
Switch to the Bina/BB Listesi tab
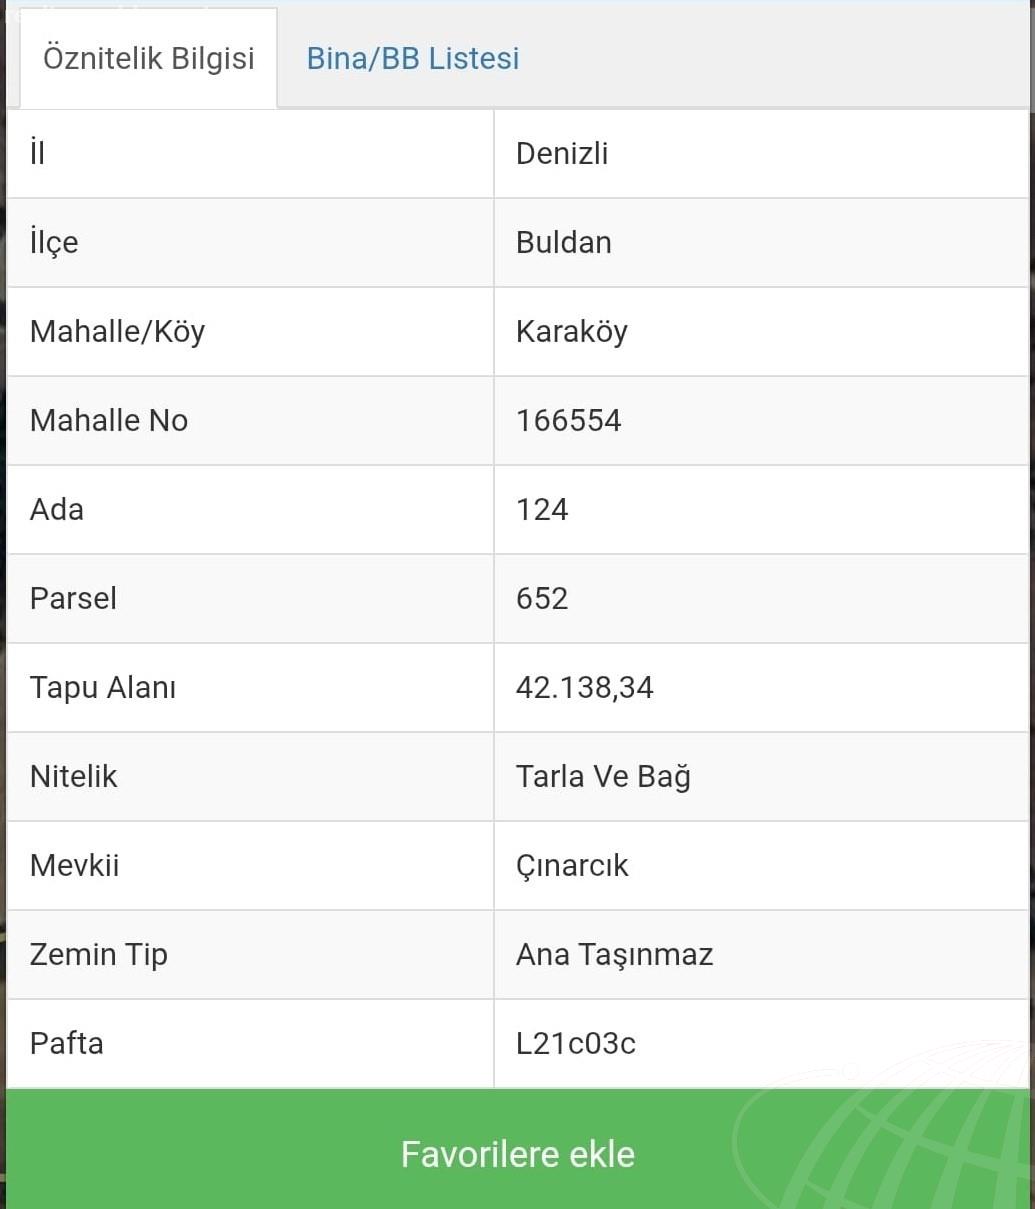pos(413,58)
